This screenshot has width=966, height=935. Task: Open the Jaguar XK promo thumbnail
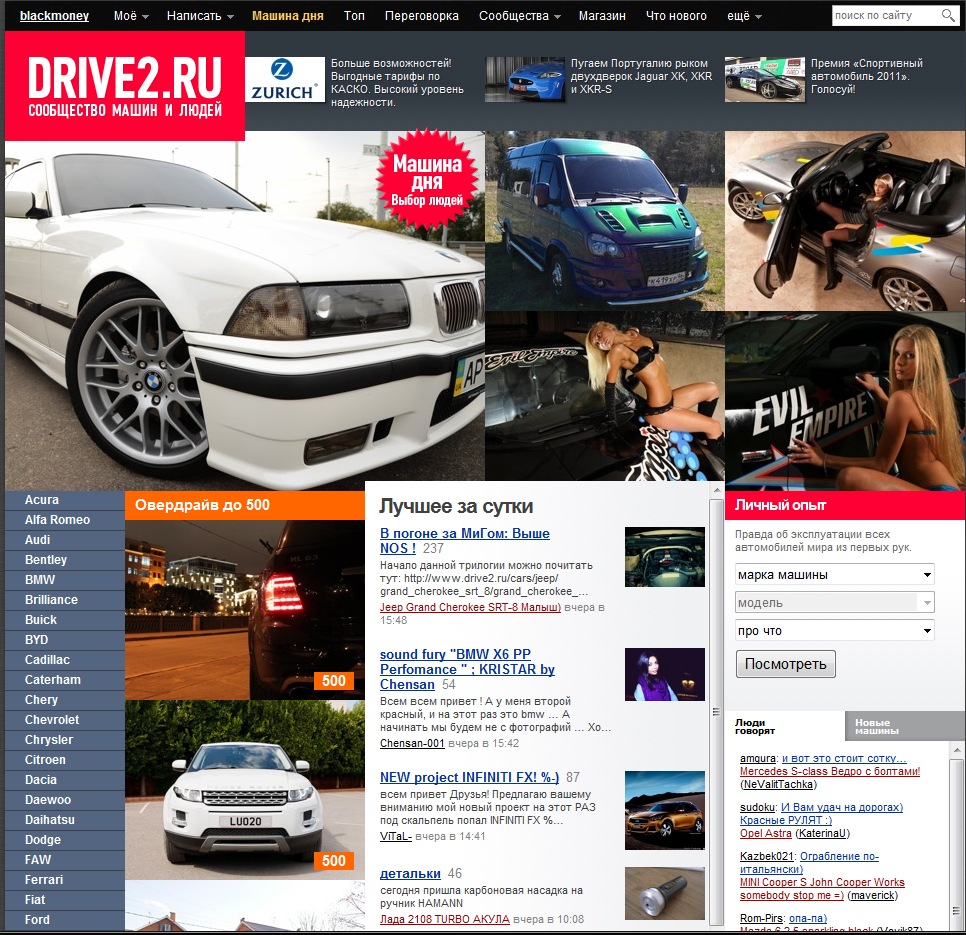click(525, 79)
